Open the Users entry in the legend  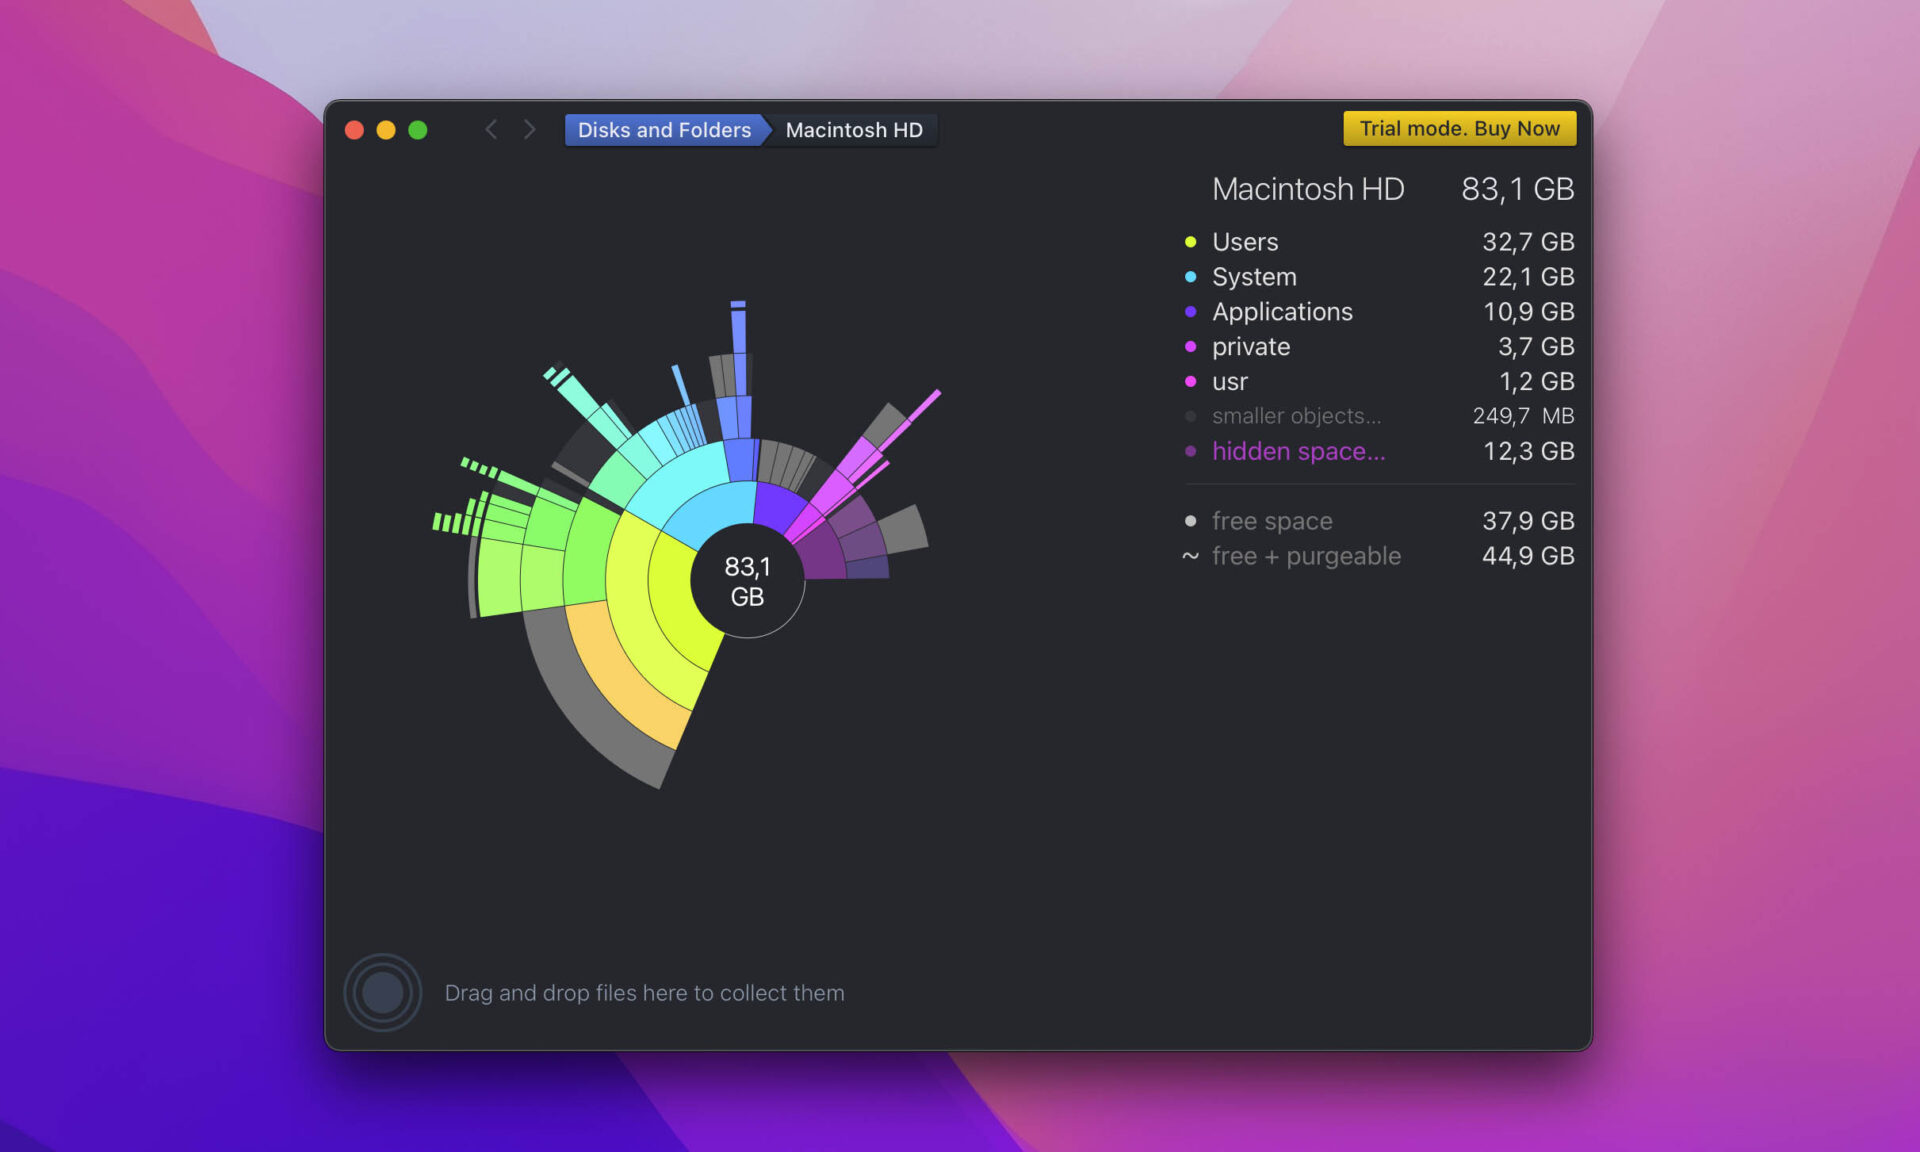click(x=1245, y=241)
